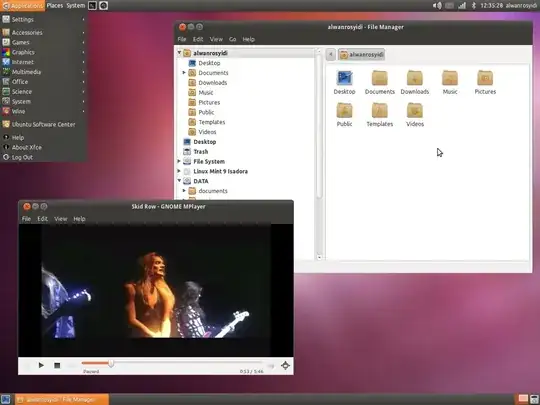Expand Linux Mint 9 Isadora node
540x405 pixels.
coord(179,171)
